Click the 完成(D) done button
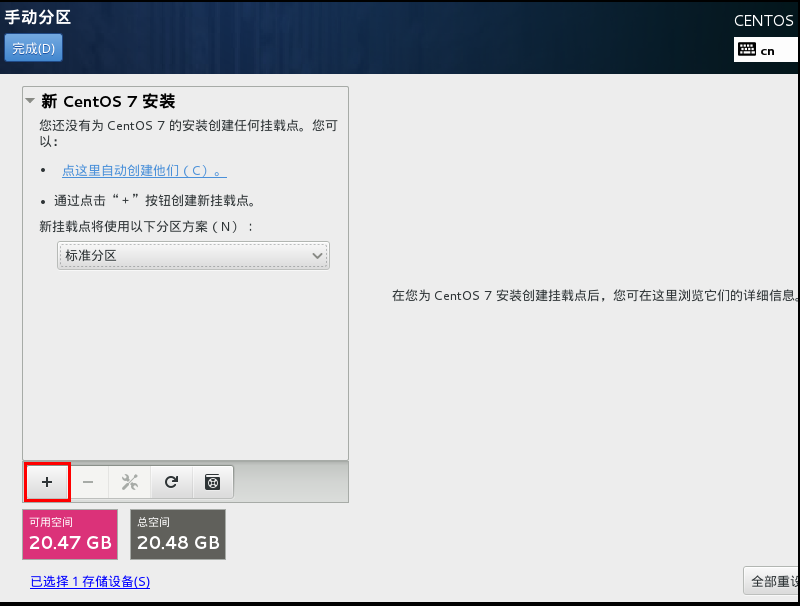The image size is (800, 606). tap(33, 48)
